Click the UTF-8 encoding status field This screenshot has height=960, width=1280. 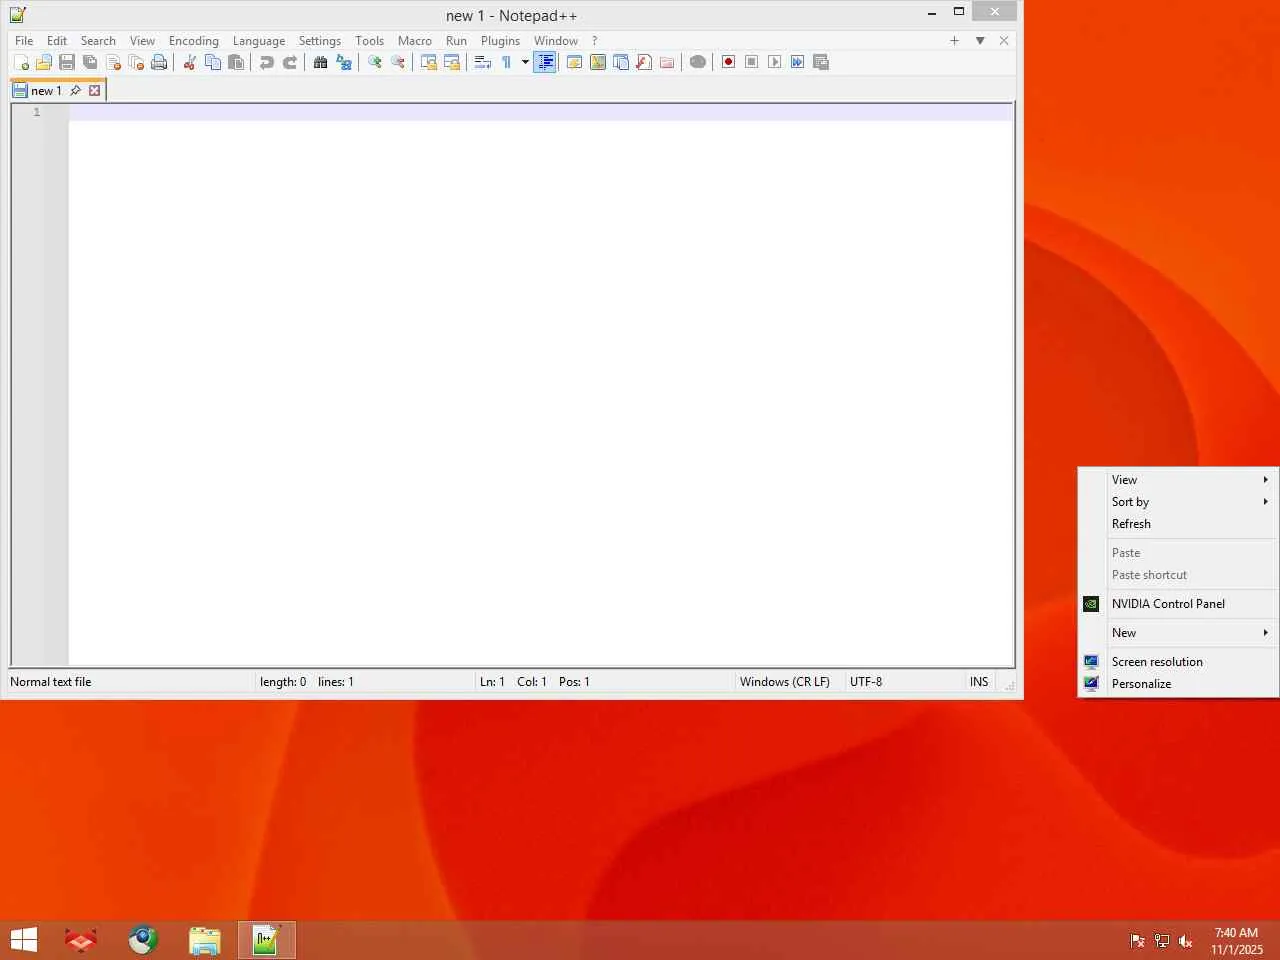866,682
